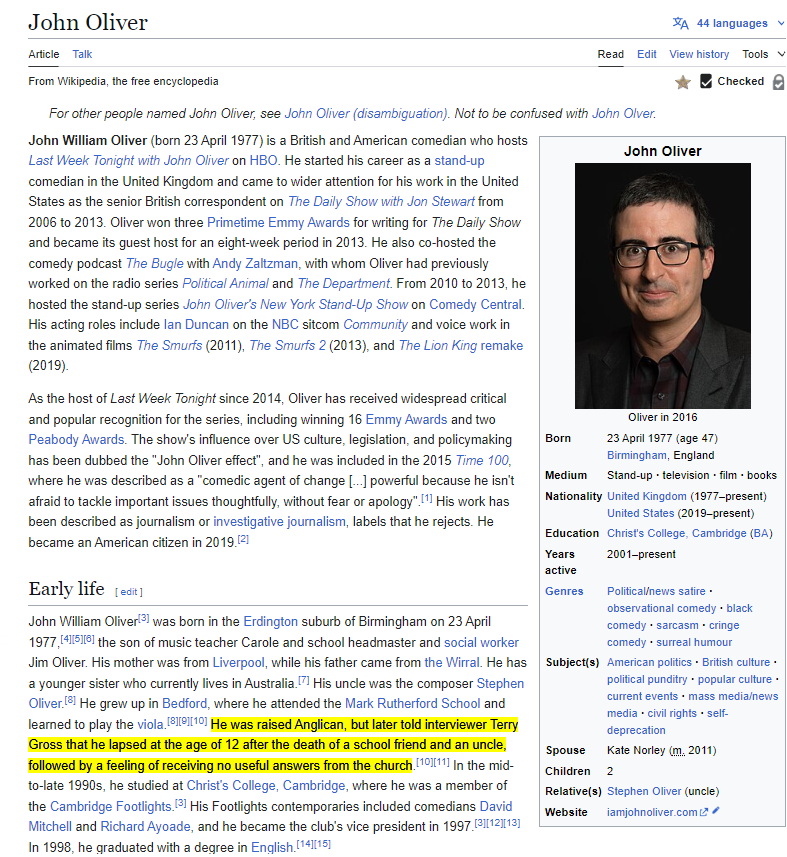The height and width of the screenshot is (857, 787).
Task: Open Last Week Tonight with John Oliver link
Action: (x=128, y=160)
